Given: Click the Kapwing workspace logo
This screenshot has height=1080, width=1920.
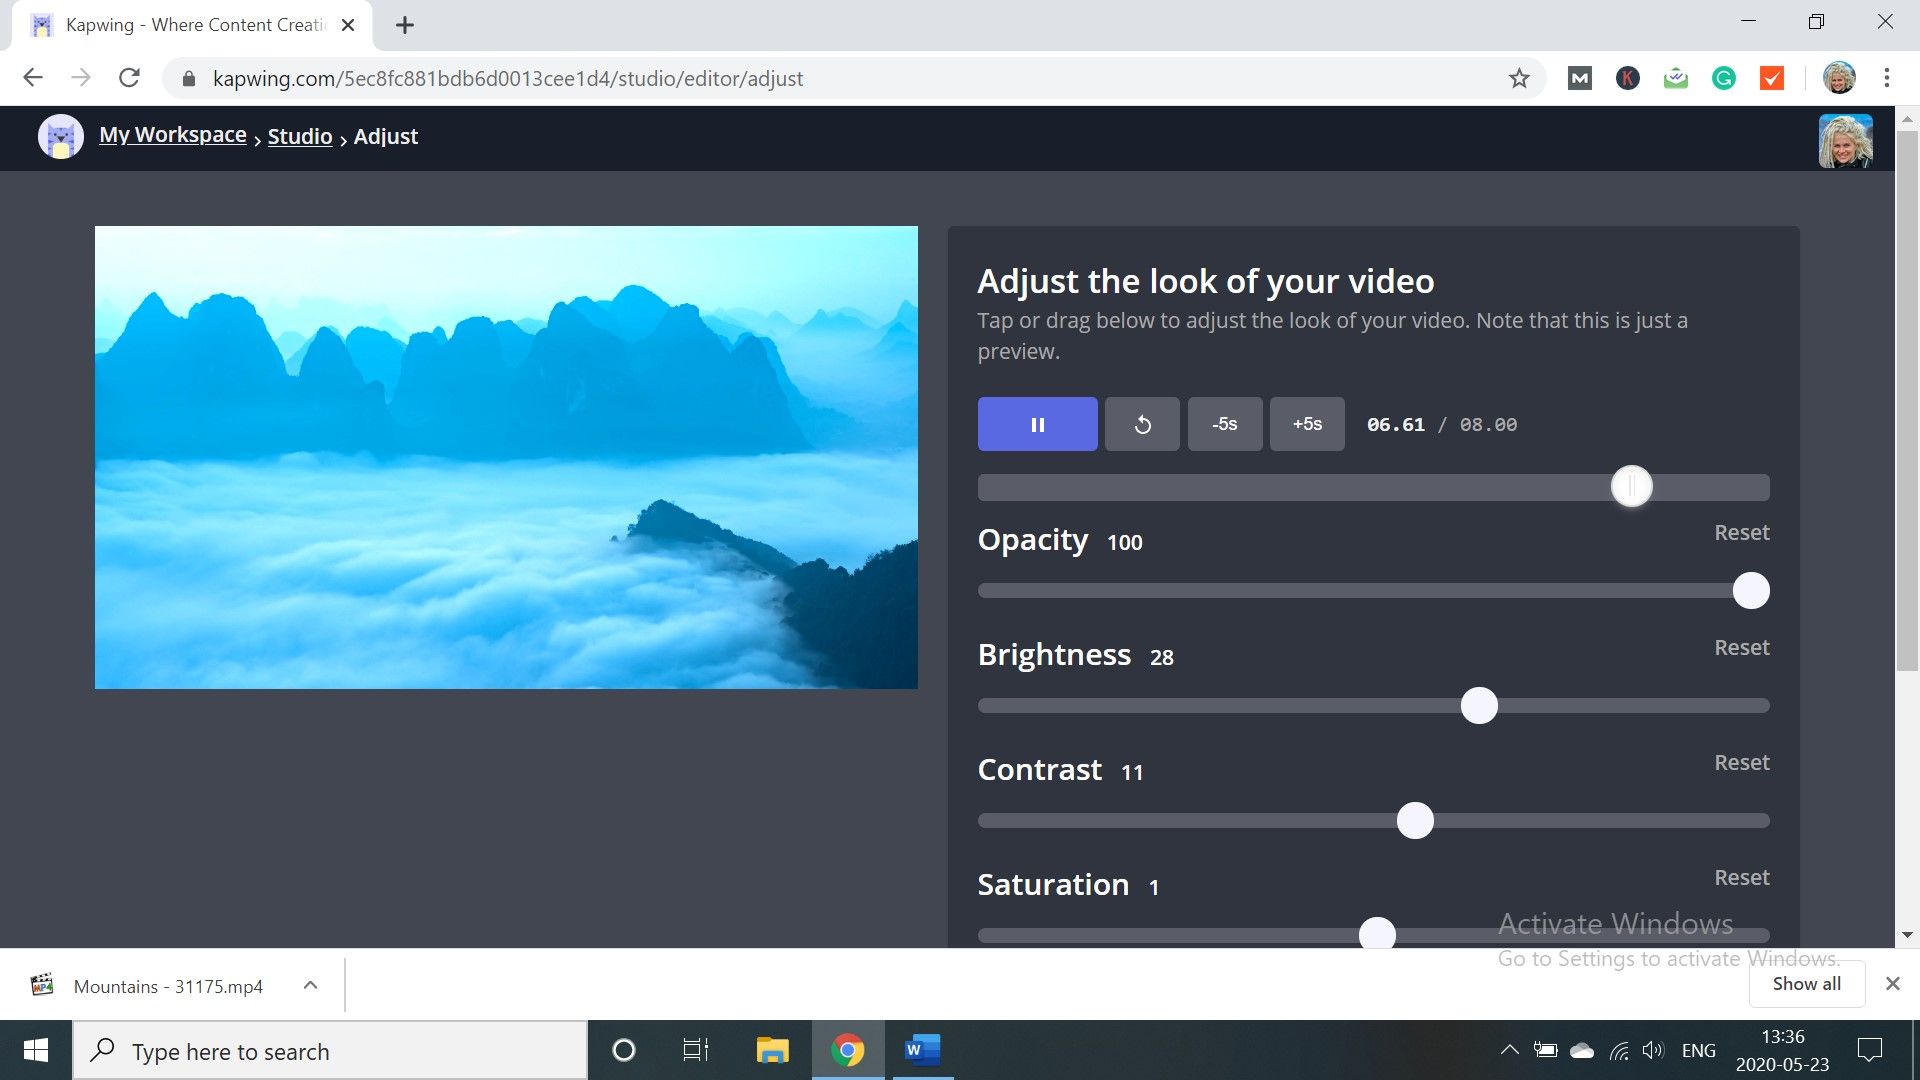Looking at the screenshot, I should pos(60,136).
